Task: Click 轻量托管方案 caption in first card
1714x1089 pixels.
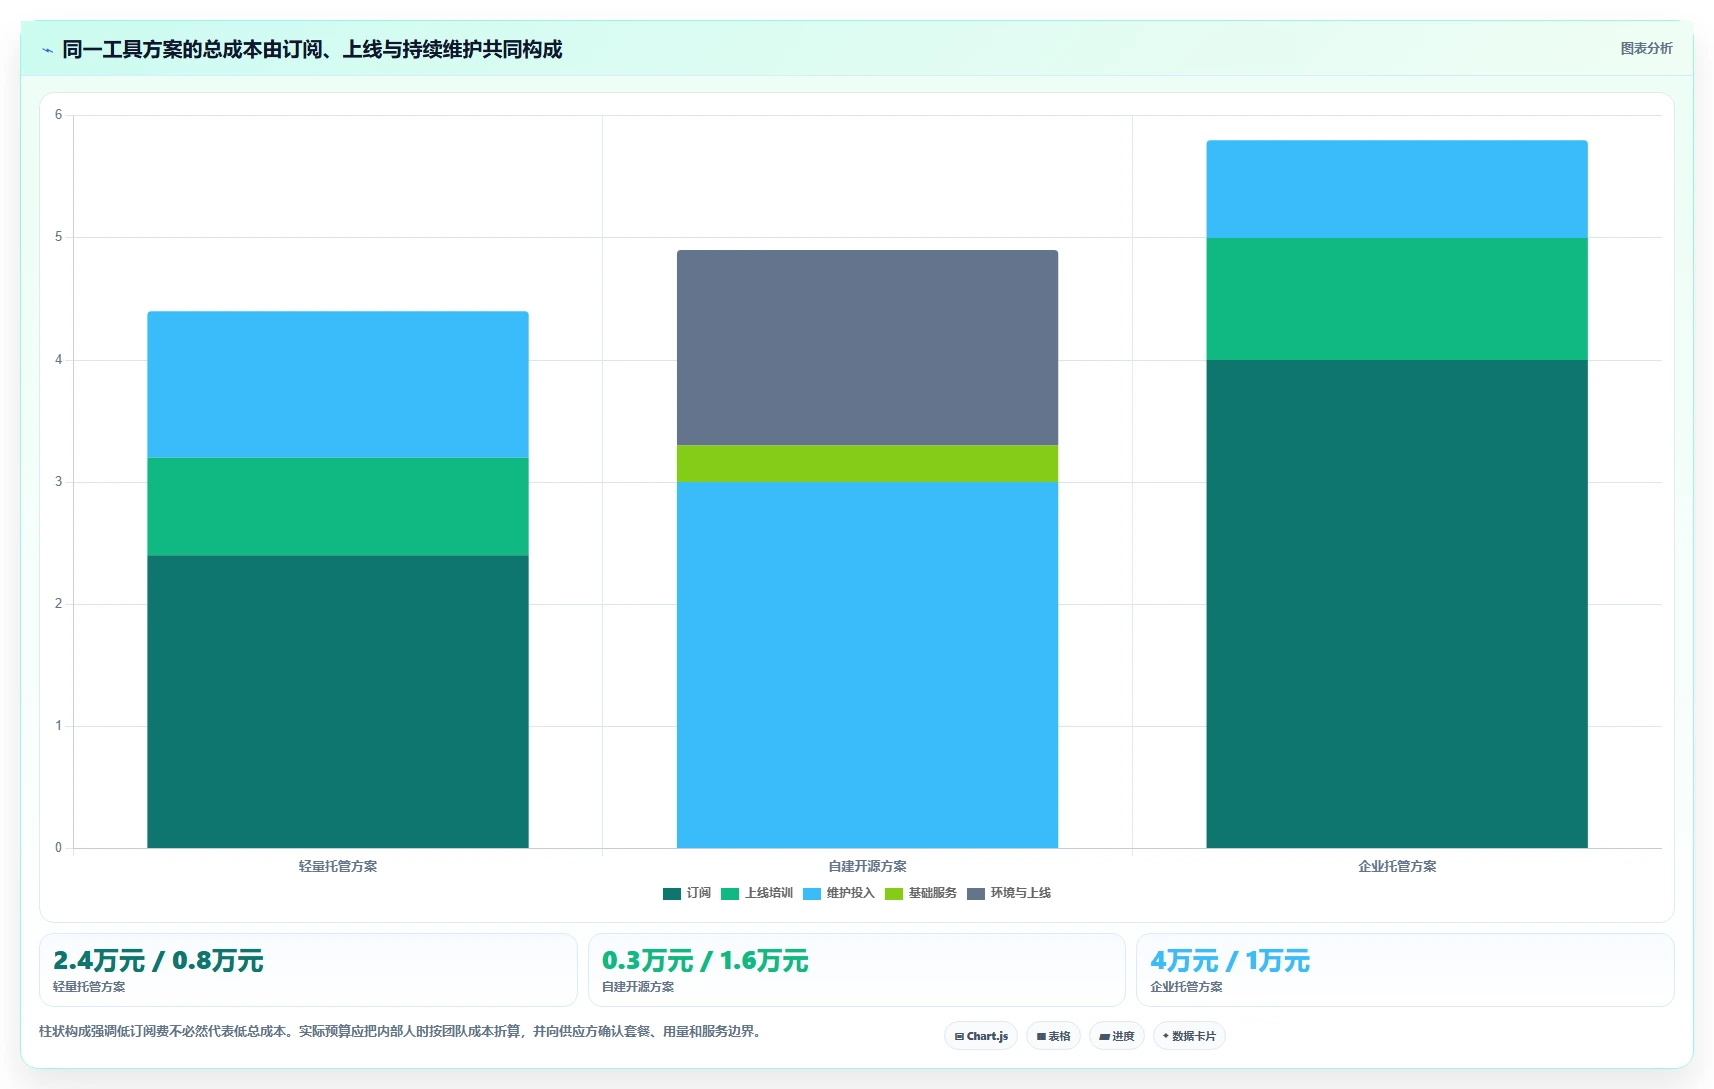Action: 89,987
